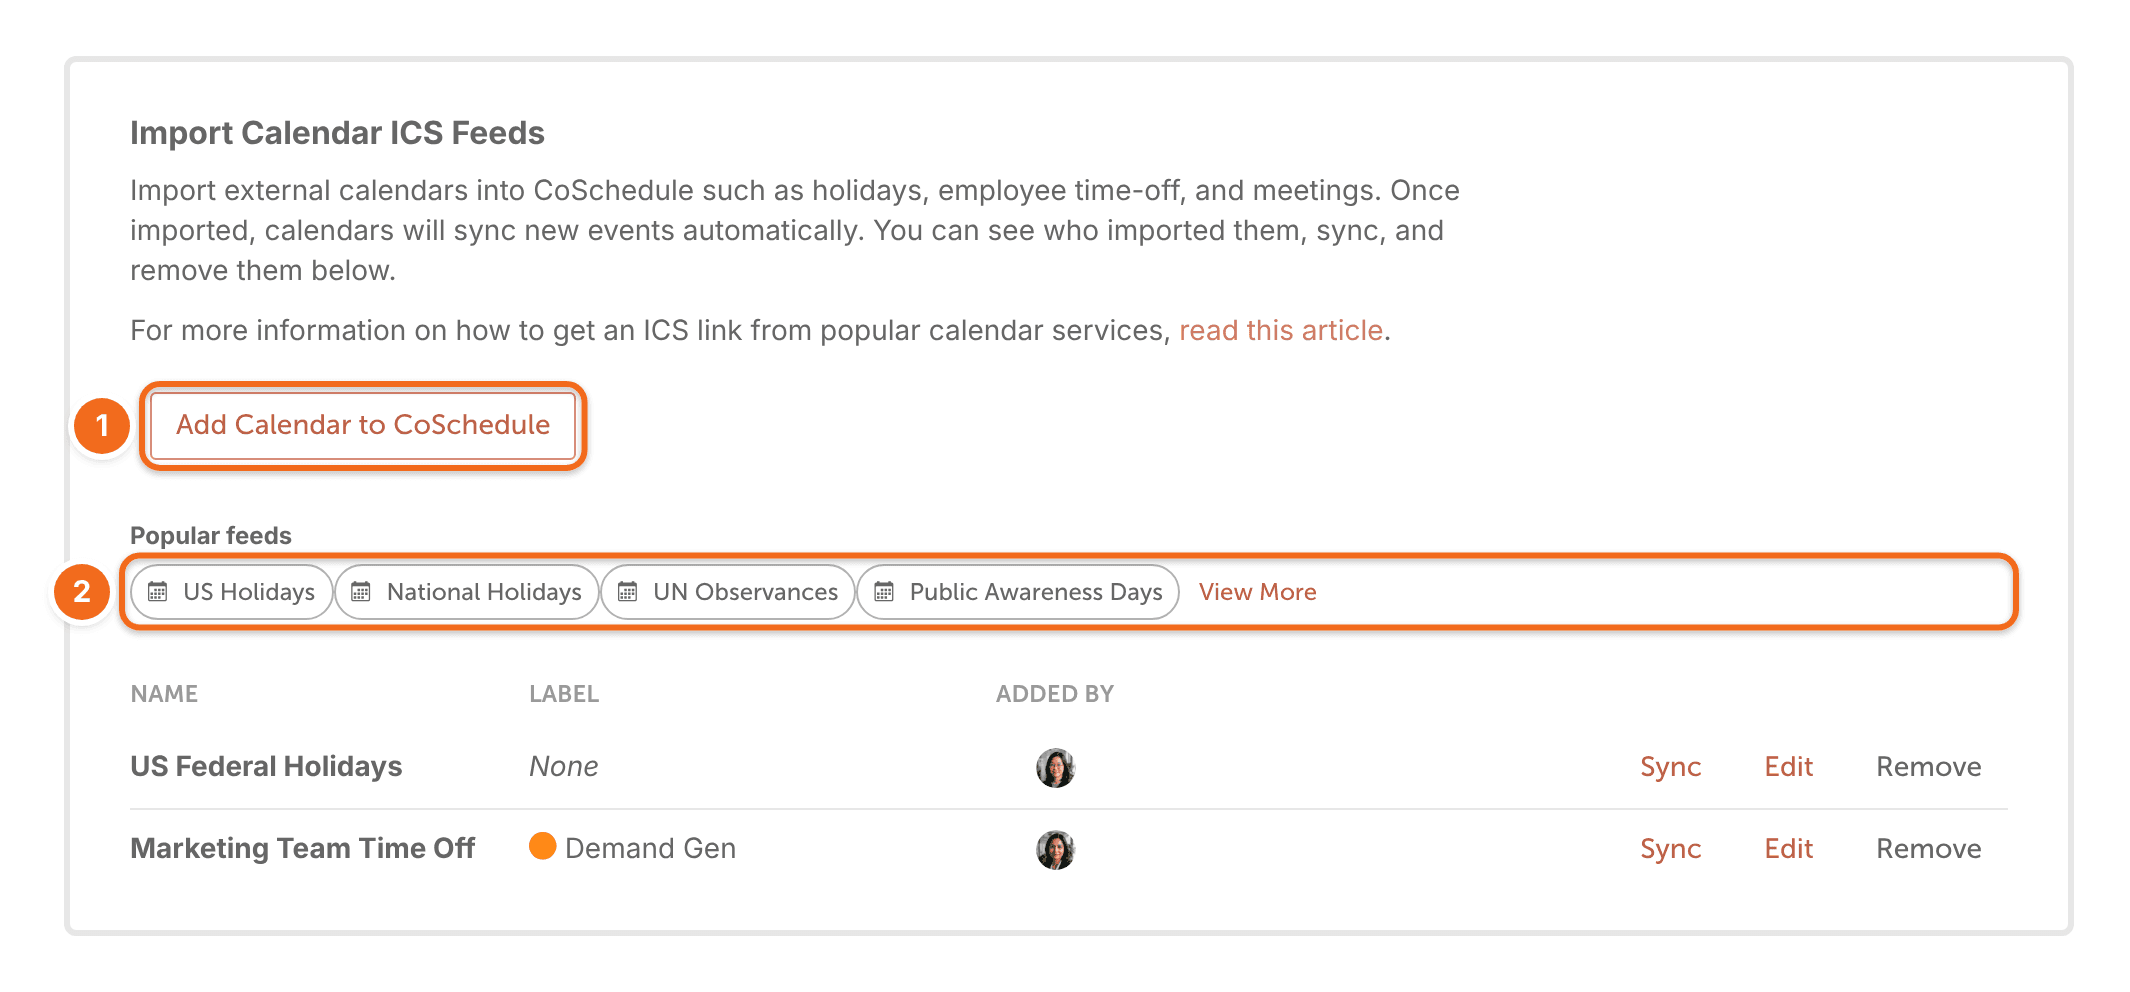Click the Import Calendar ICS Feeds heading
This screenshot has height=992, width=2130.
[337, 133]
